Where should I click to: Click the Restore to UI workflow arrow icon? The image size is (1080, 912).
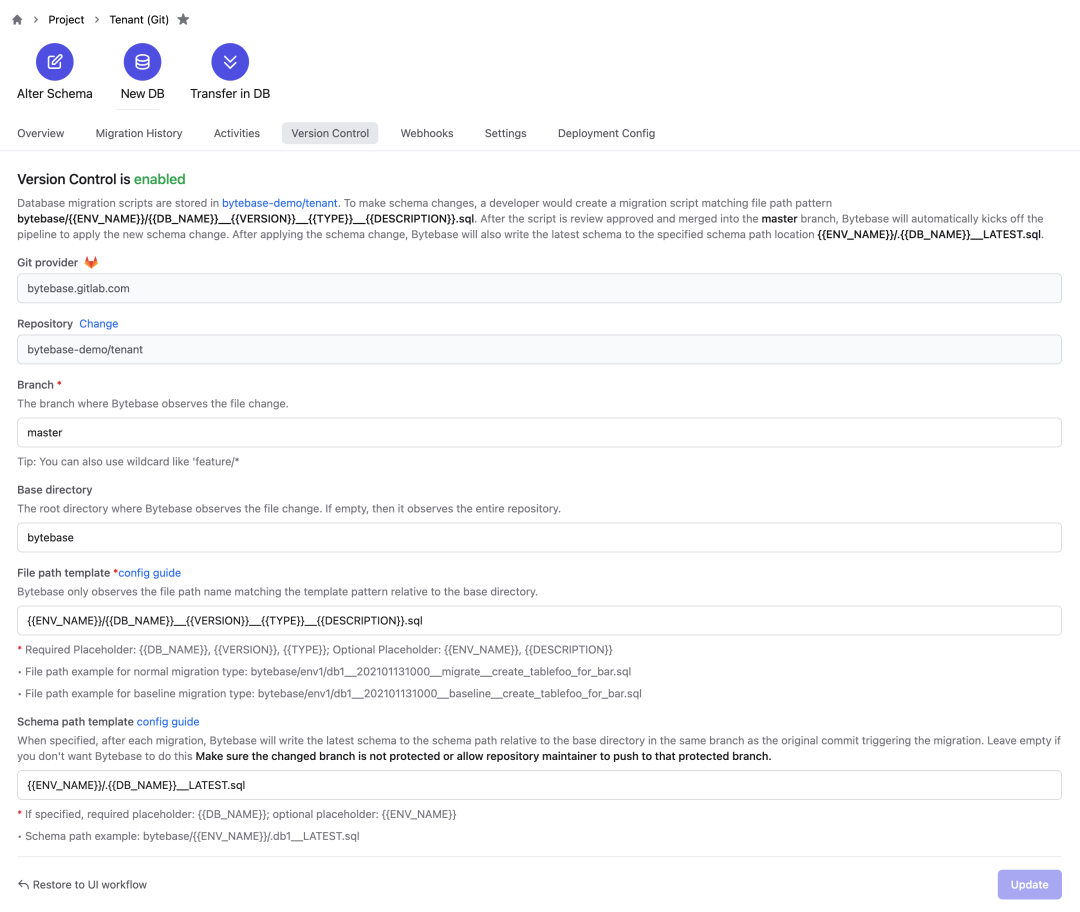click(23, 884)
